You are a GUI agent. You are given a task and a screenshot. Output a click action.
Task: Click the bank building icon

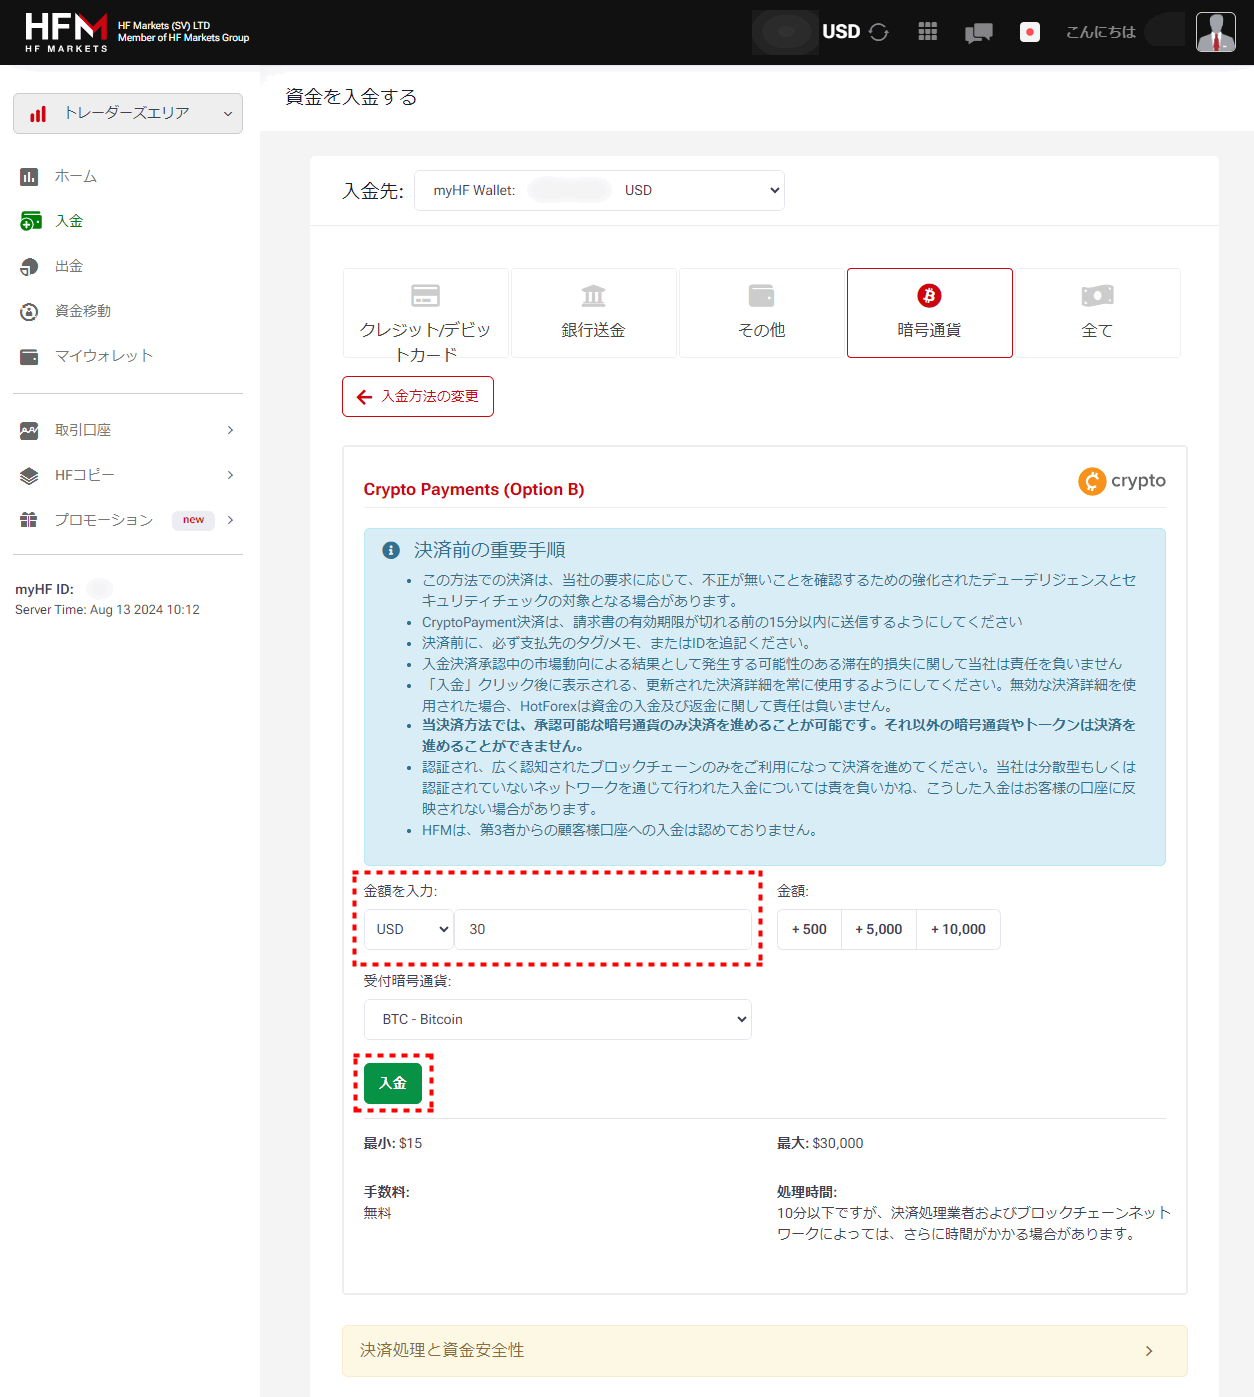(594, 296)
